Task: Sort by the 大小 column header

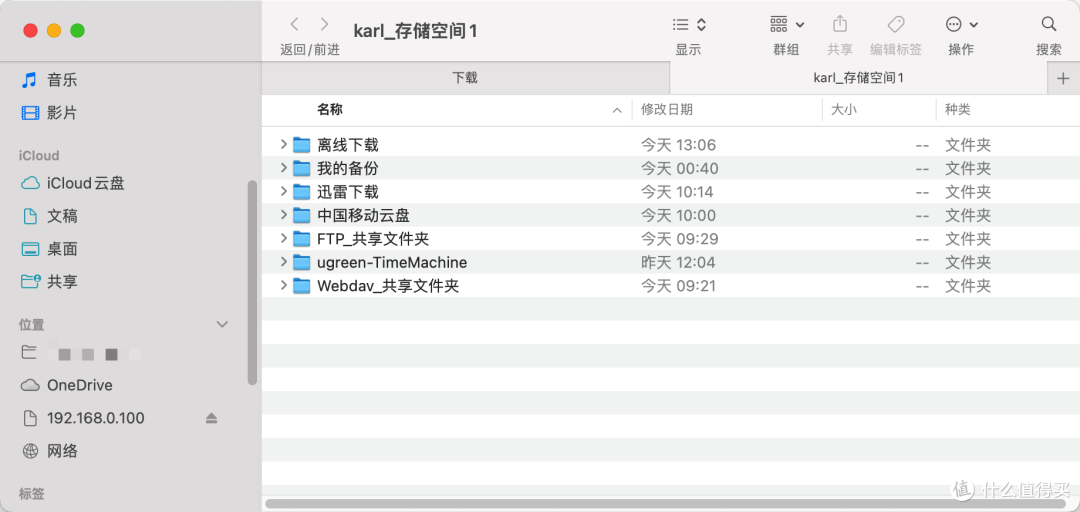Action: point(844,110)
